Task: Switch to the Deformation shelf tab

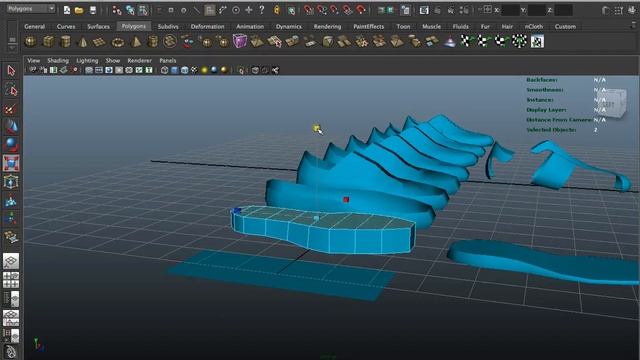Action: pyautogui.click(x=207, y=27)
